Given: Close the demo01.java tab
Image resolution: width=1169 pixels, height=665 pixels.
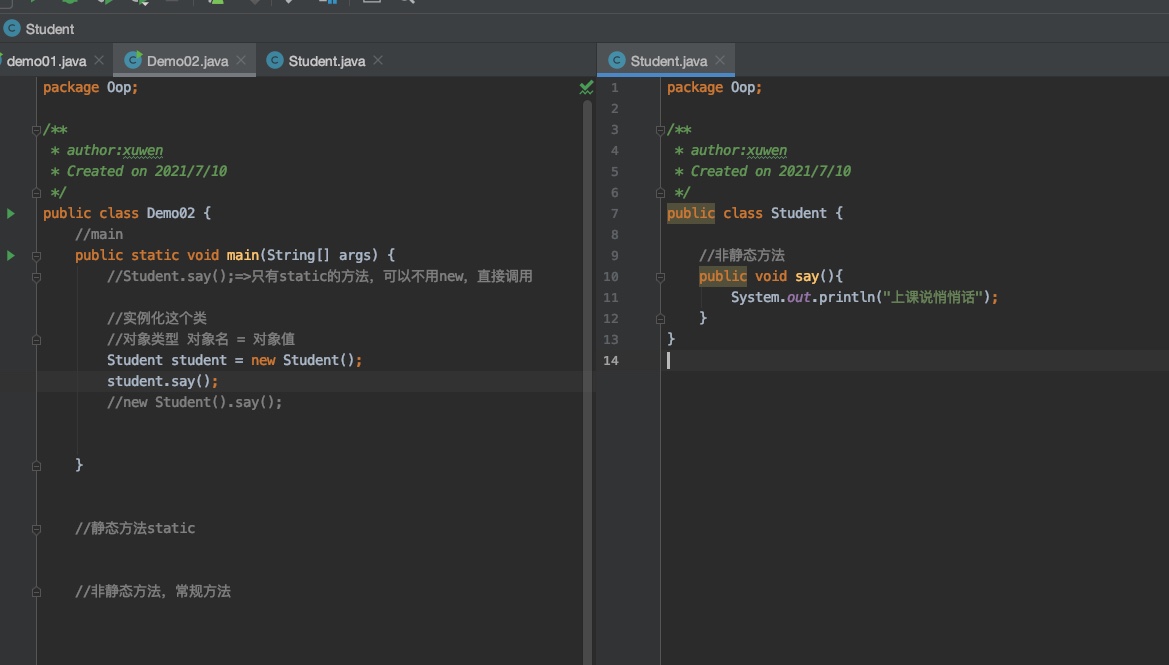Looking at the screenshot, I should (x=99, y=61).
